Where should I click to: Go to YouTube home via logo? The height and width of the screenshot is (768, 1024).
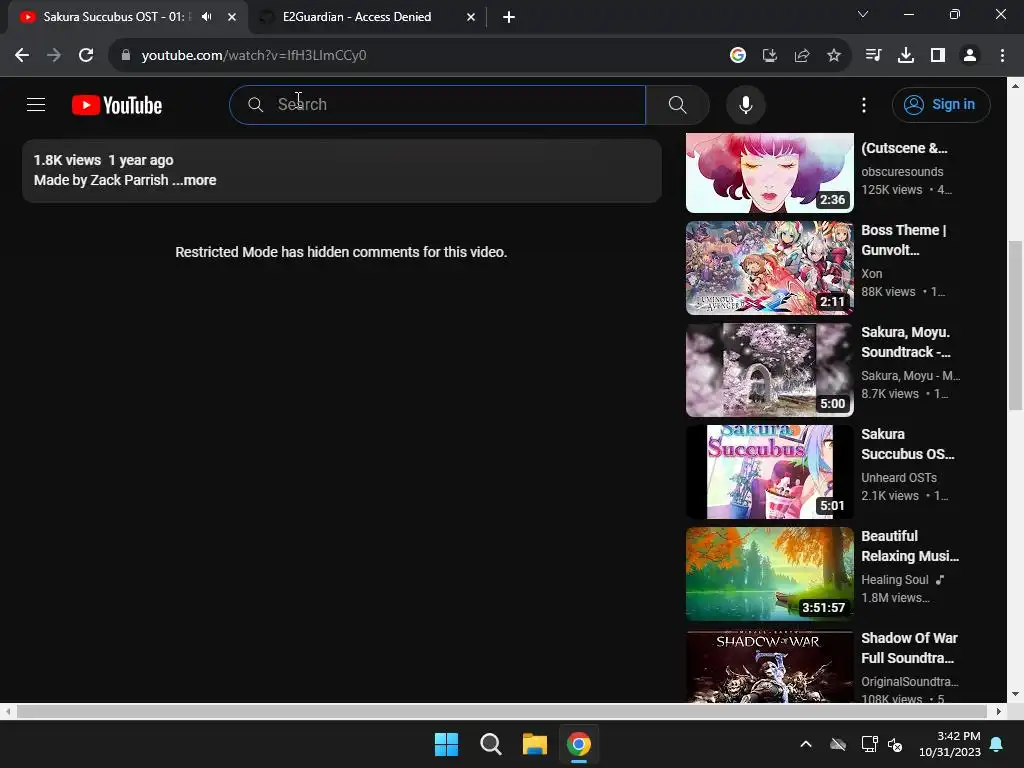pos(117,105)
